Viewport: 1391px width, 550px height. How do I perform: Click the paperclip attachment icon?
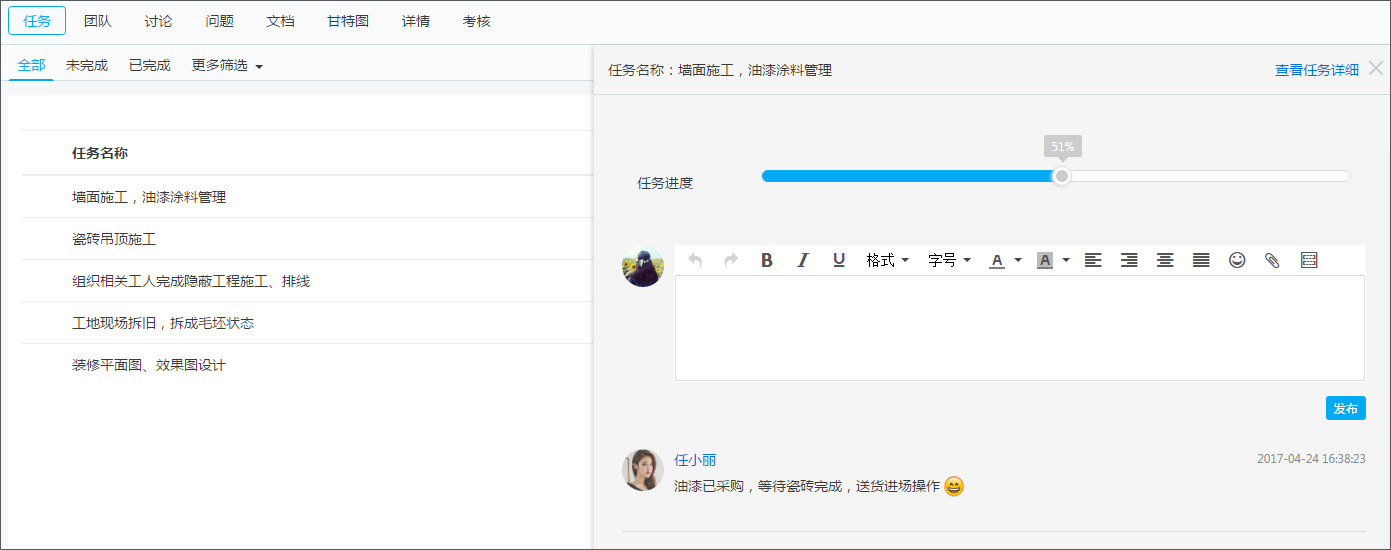point(1272,260)
